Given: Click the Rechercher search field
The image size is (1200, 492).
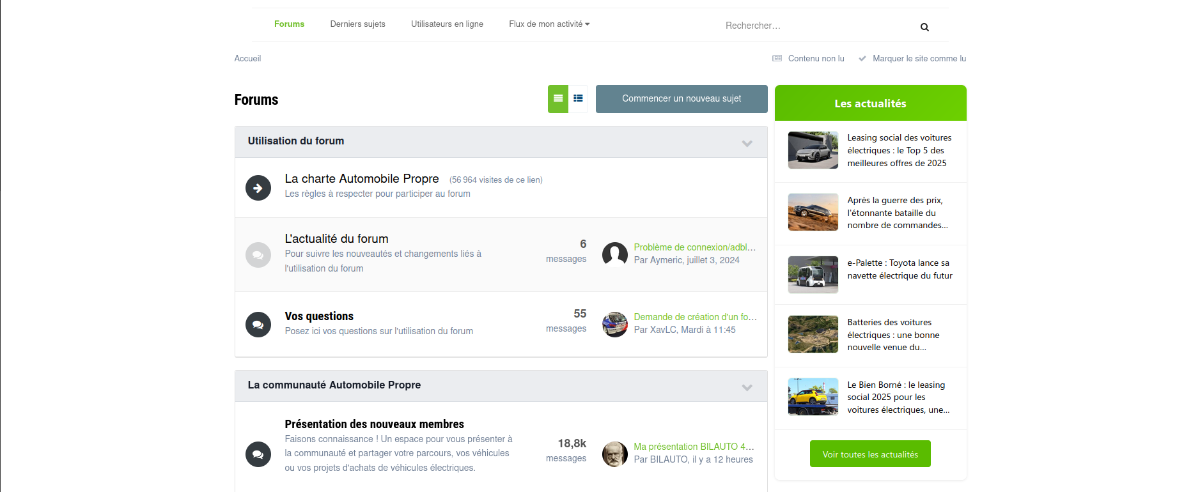Looking at the screenshot, I should point(815,26).
